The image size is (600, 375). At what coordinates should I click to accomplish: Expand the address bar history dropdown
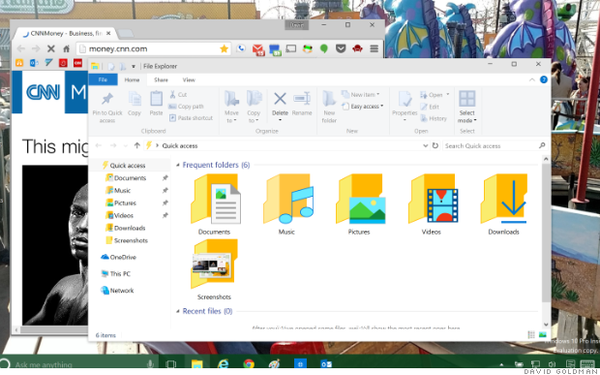[x=425, y=145]
